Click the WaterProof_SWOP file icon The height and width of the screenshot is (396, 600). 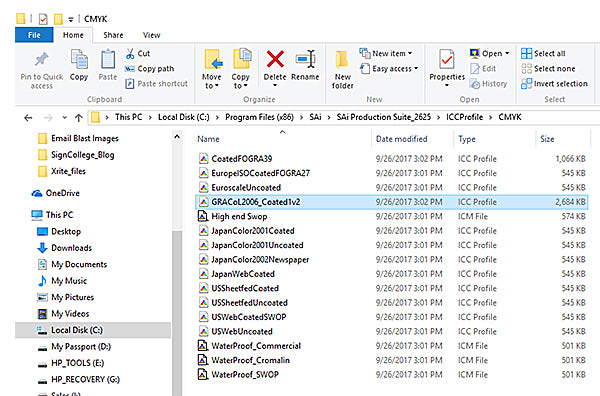tap(203, 375)
